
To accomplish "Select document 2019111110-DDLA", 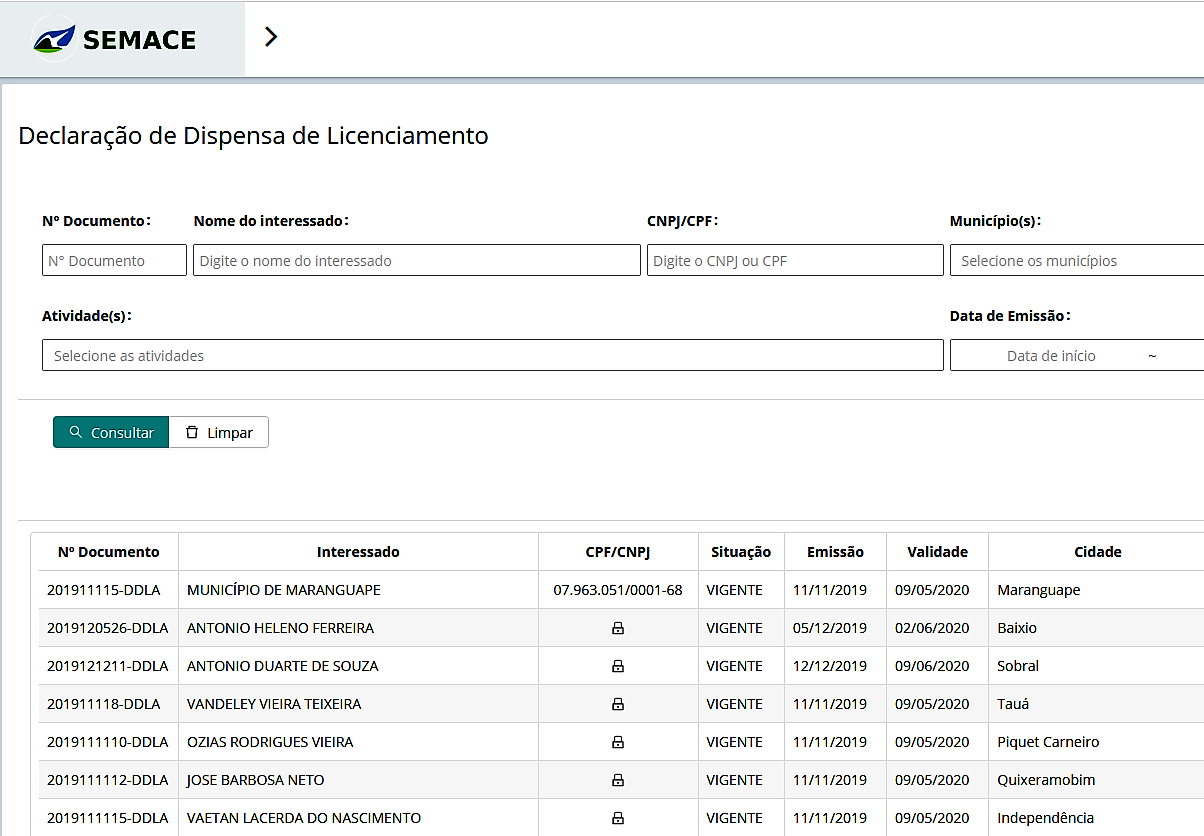I will click(108, 742).
